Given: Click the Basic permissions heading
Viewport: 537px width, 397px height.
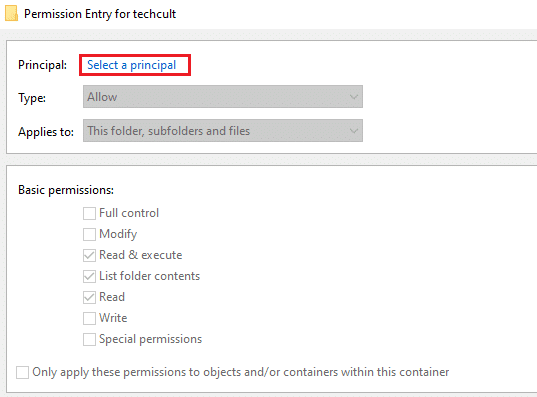Looking at the screenshot, I should click(66, 190).
